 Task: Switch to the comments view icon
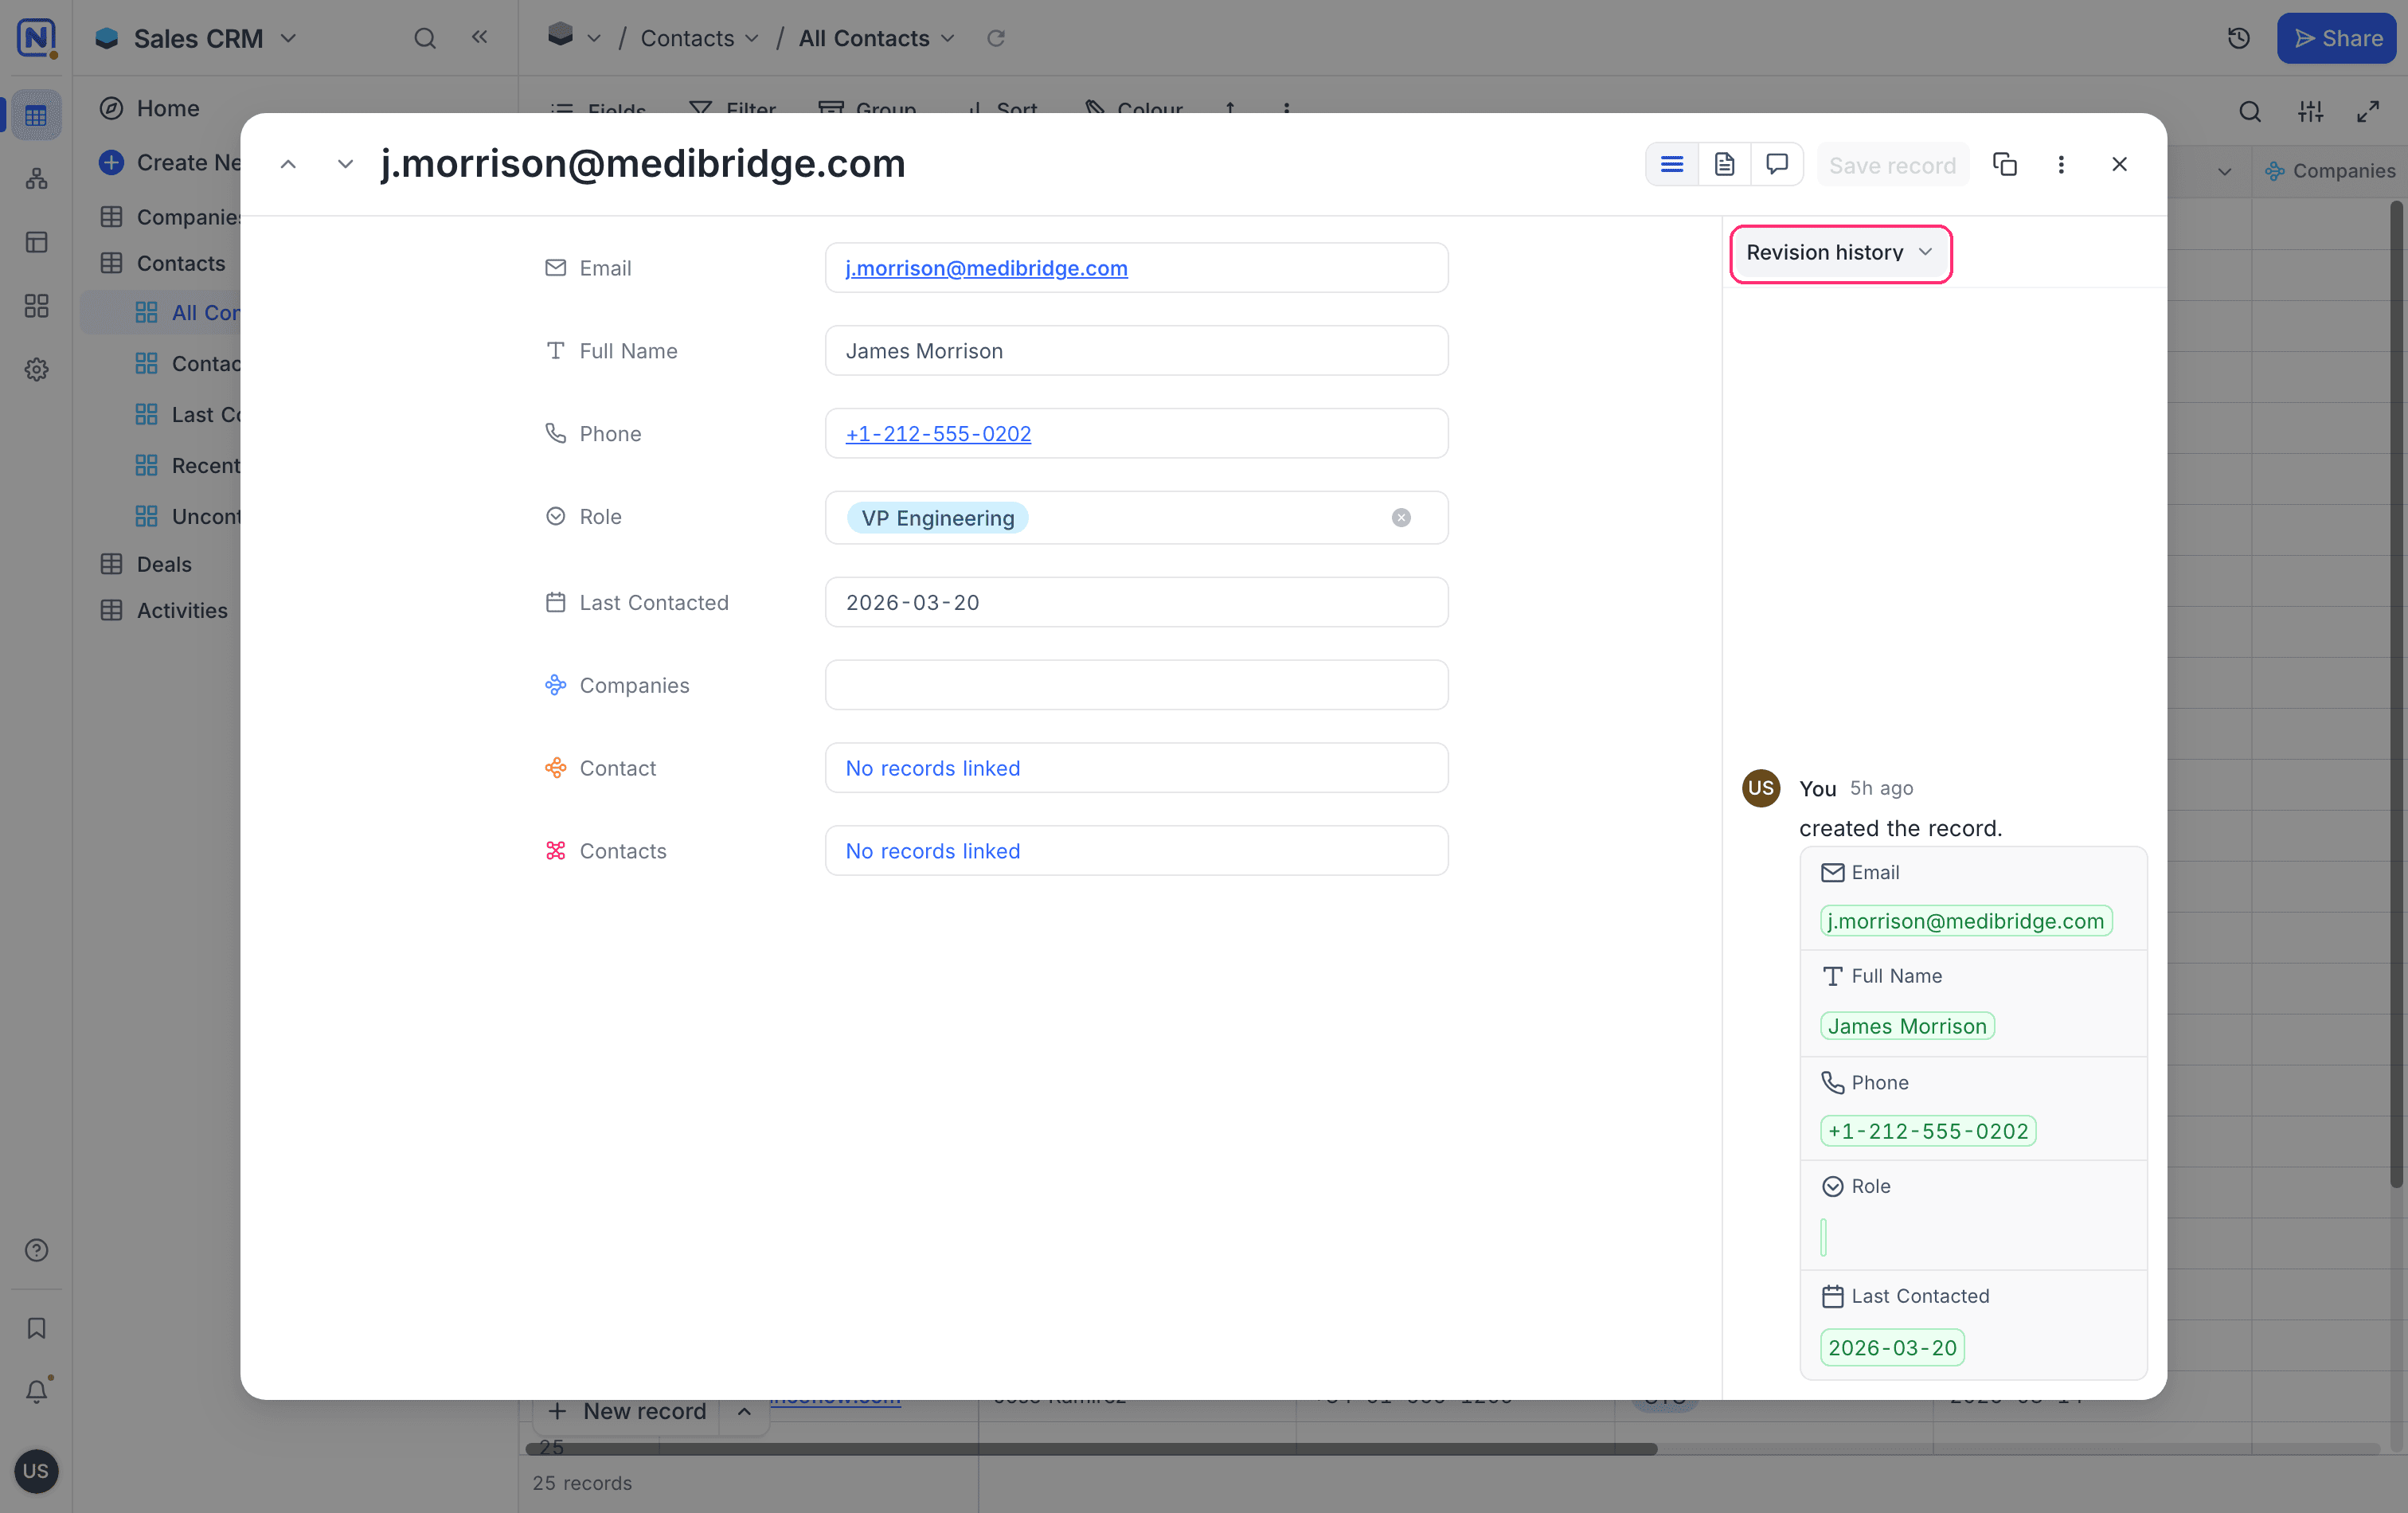pos(1777,164)
